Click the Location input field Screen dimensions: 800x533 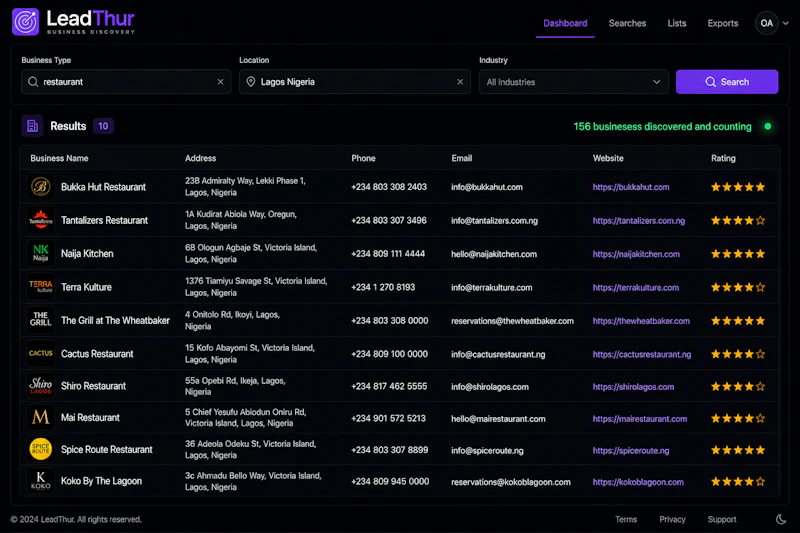click(355, 82)
